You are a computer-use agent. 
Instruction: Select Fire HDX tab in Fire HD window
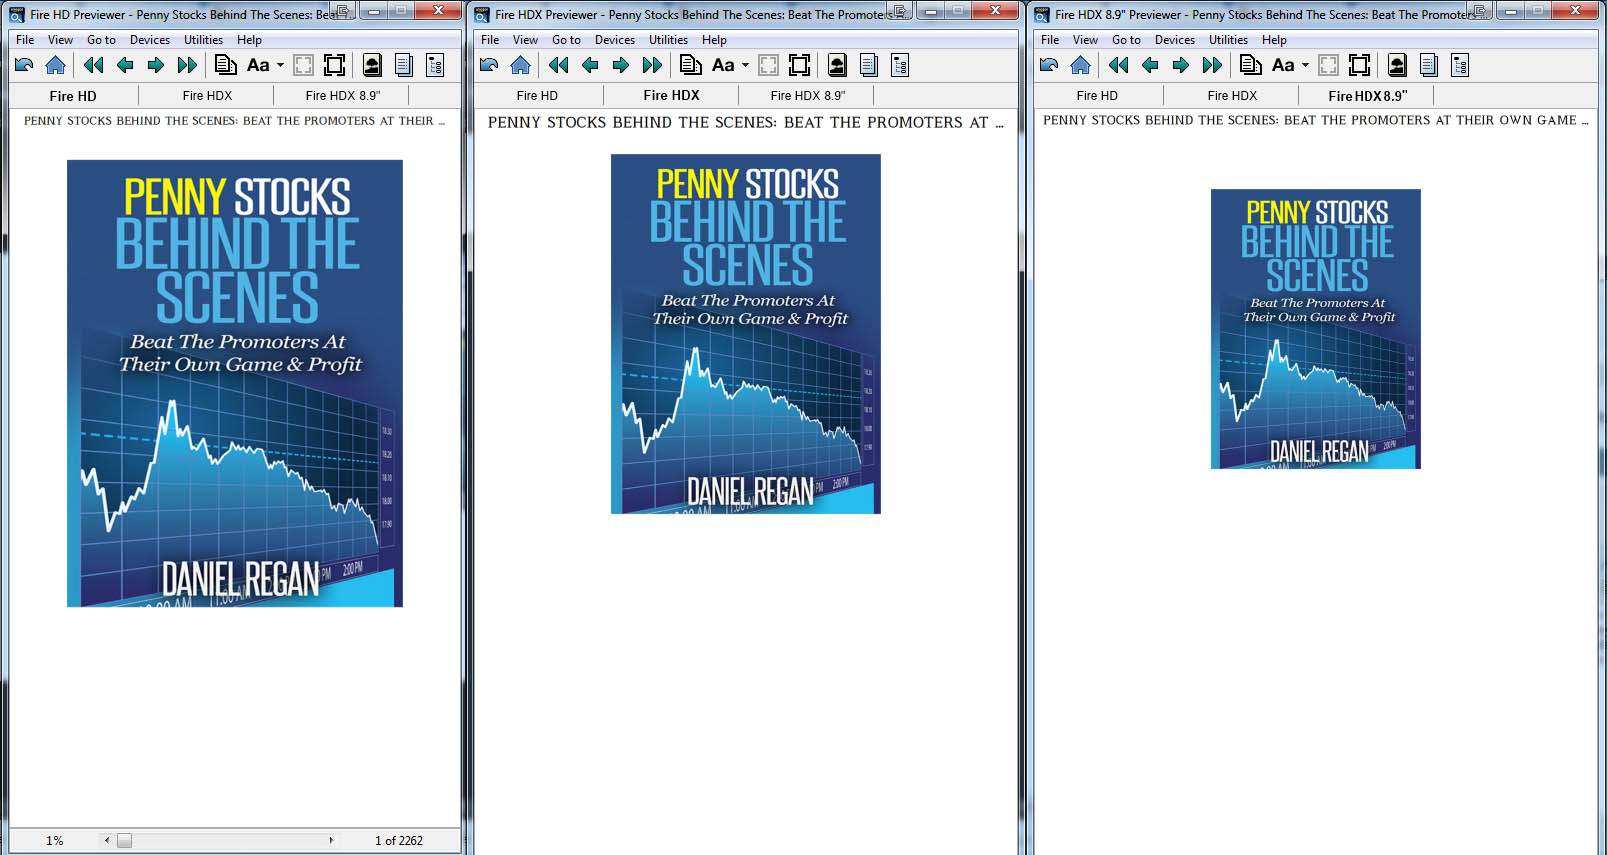click(x=207, y=96)
